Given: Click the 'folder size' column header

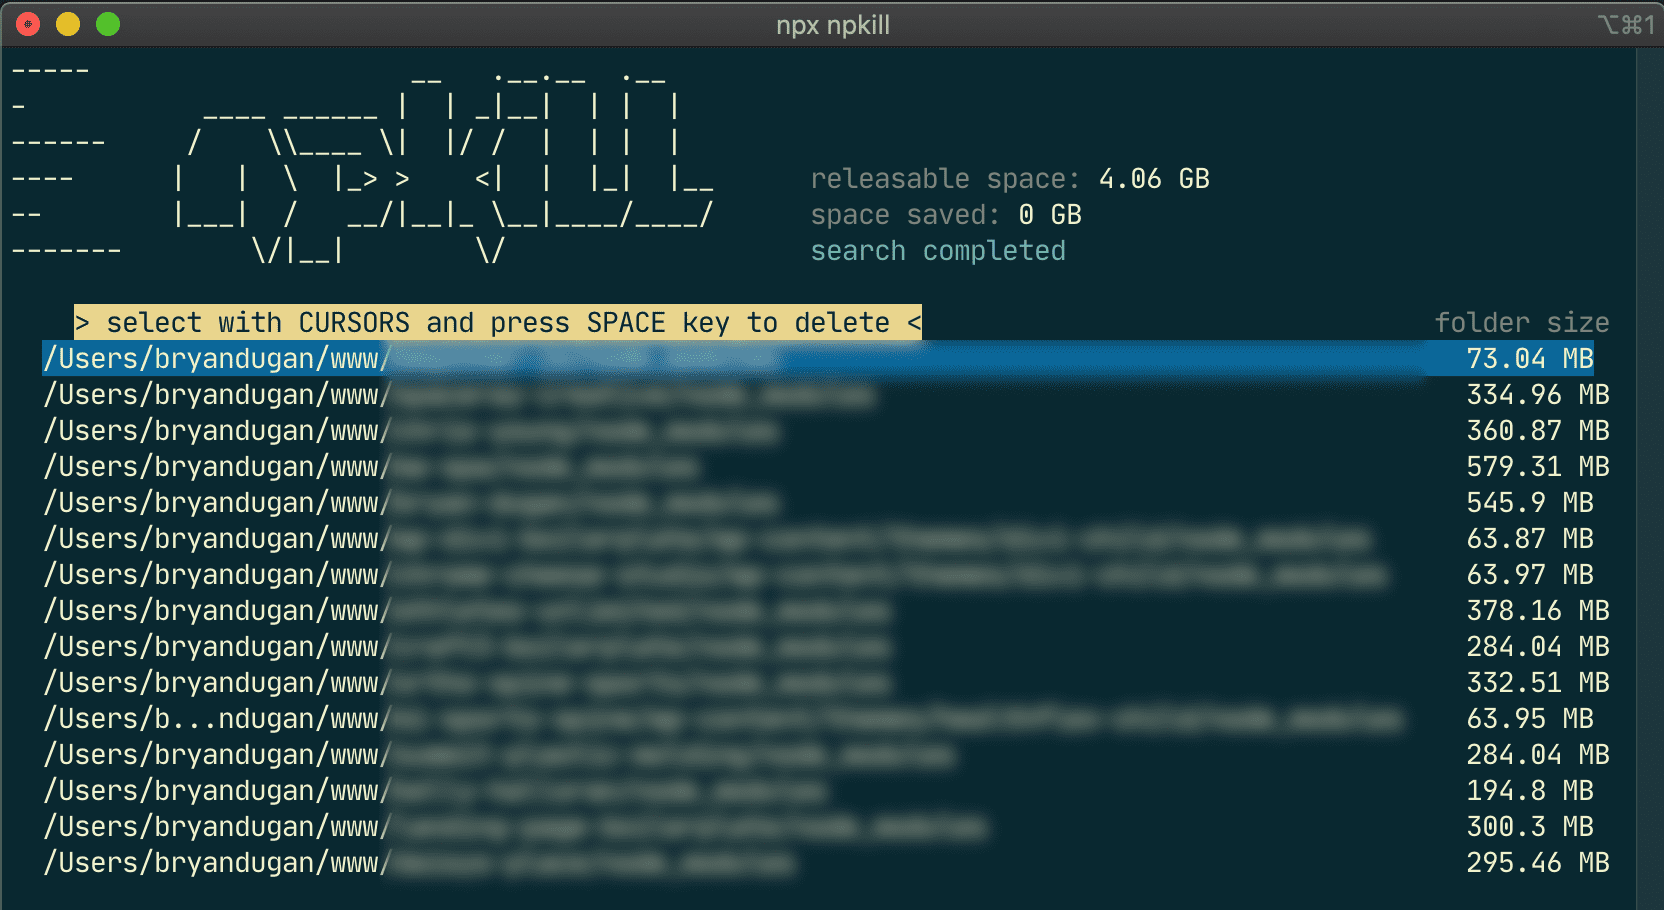Looking at the screenshot, I should pyautogui.click(x=1521, y=323).
